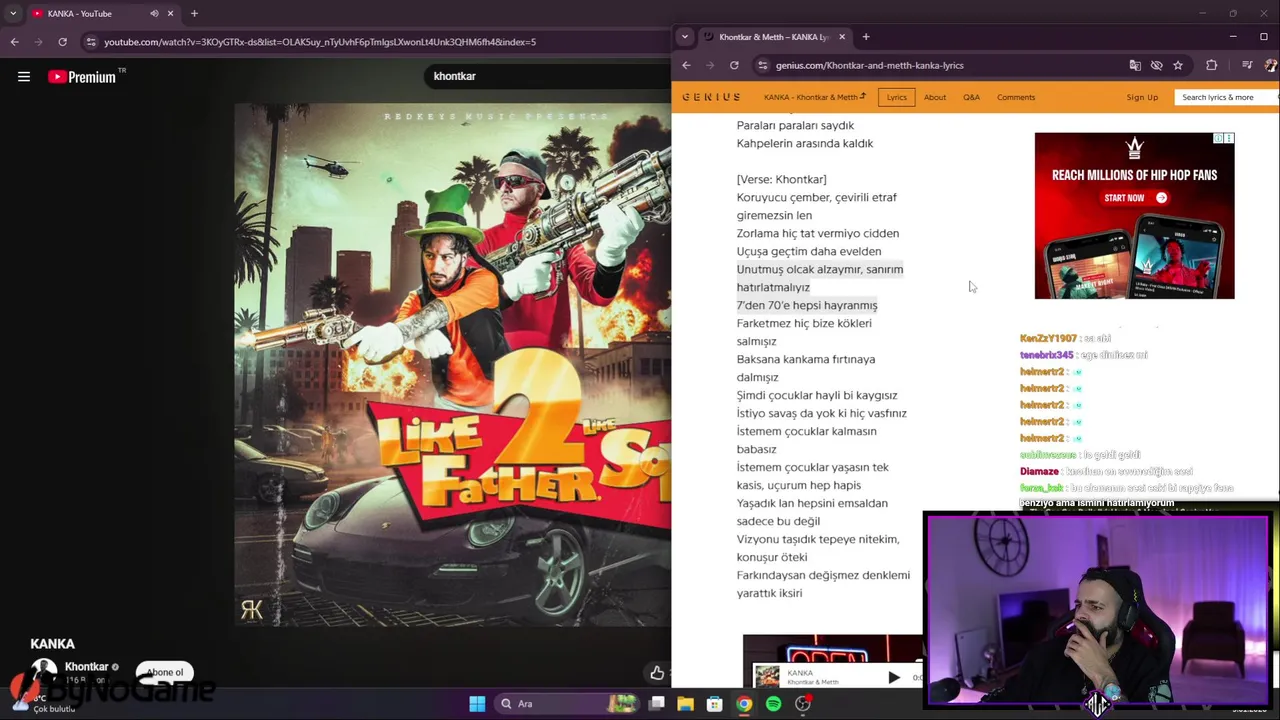Open File Explorer from the taskbar

(x=685, y=704)
